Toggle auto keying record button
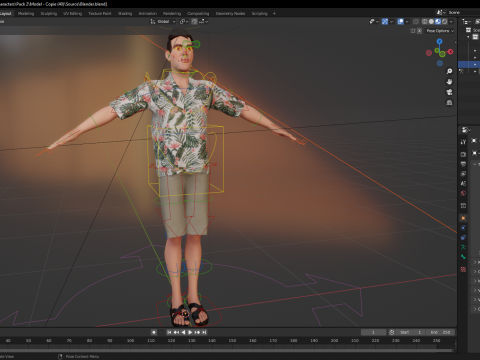The height and width of the screenshot is (360, 480). coord(154,332)
